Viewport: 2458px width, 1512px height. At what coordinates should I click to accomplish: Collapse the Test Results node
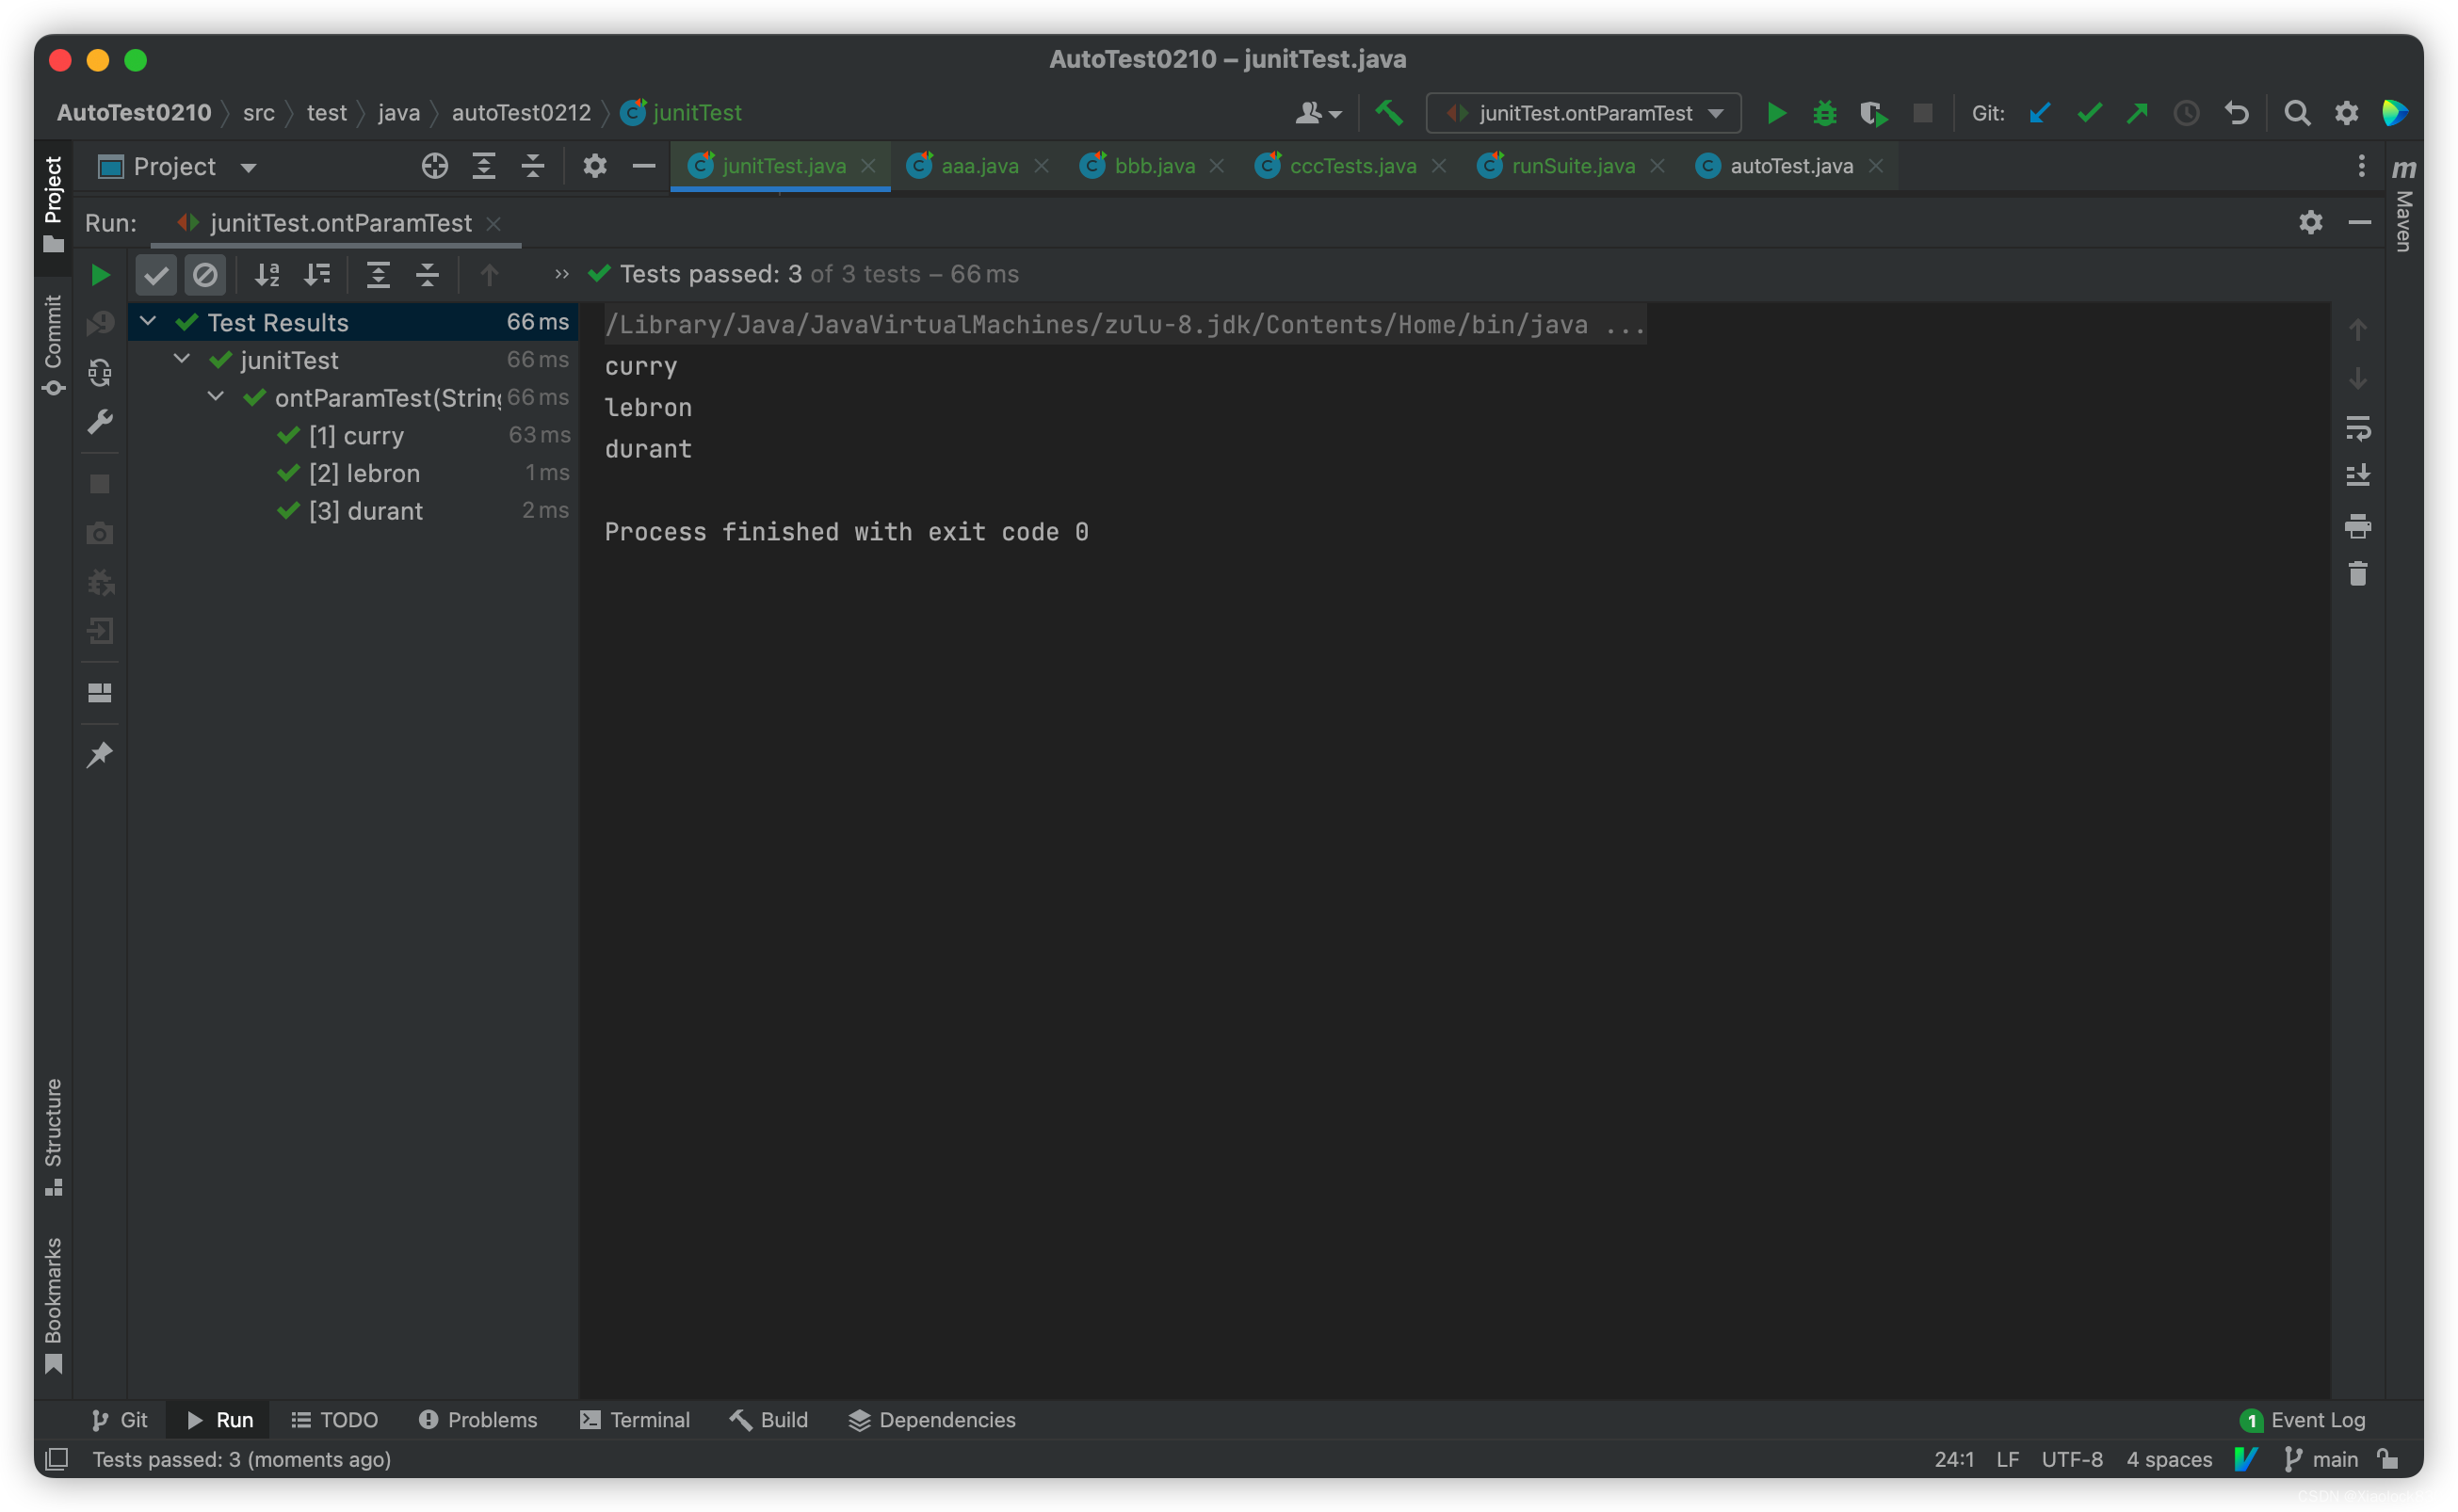pyautogui.click(x=148, y=321)
